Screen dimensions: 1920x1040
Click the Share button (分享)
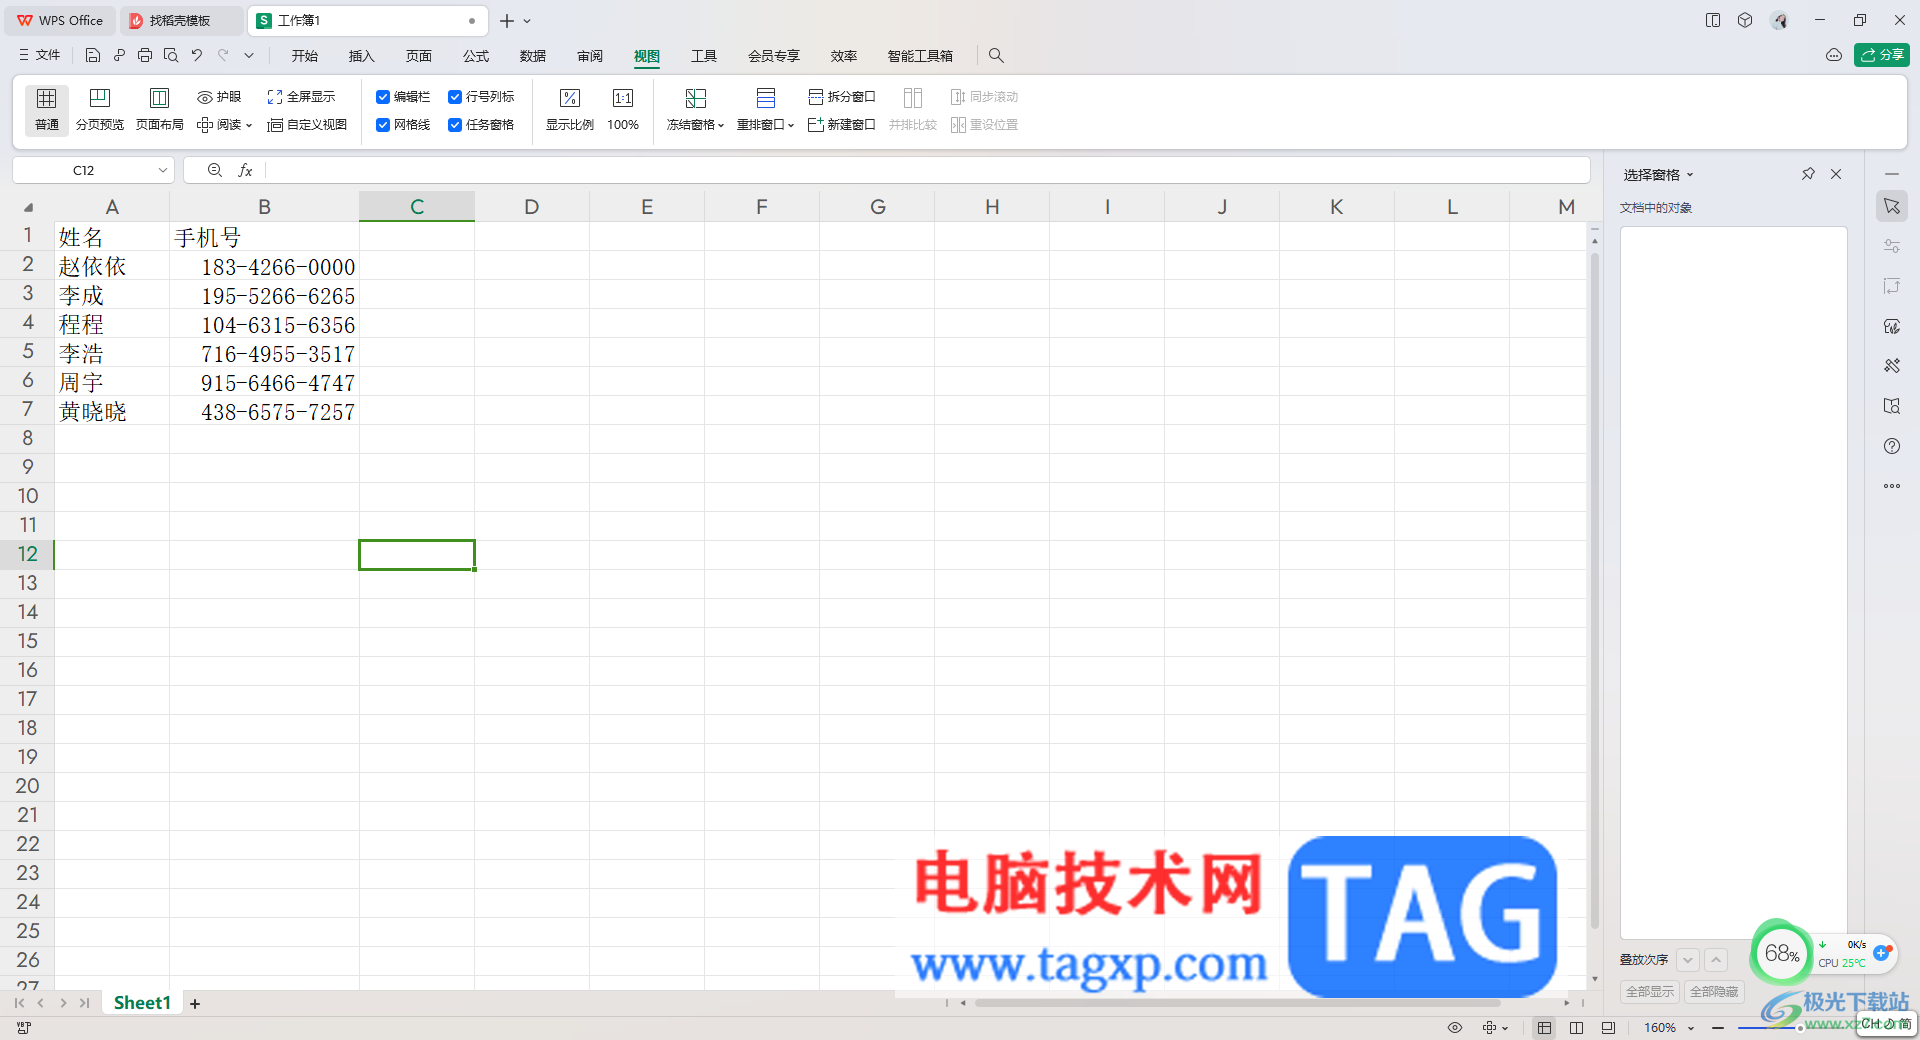[1882, 55]
